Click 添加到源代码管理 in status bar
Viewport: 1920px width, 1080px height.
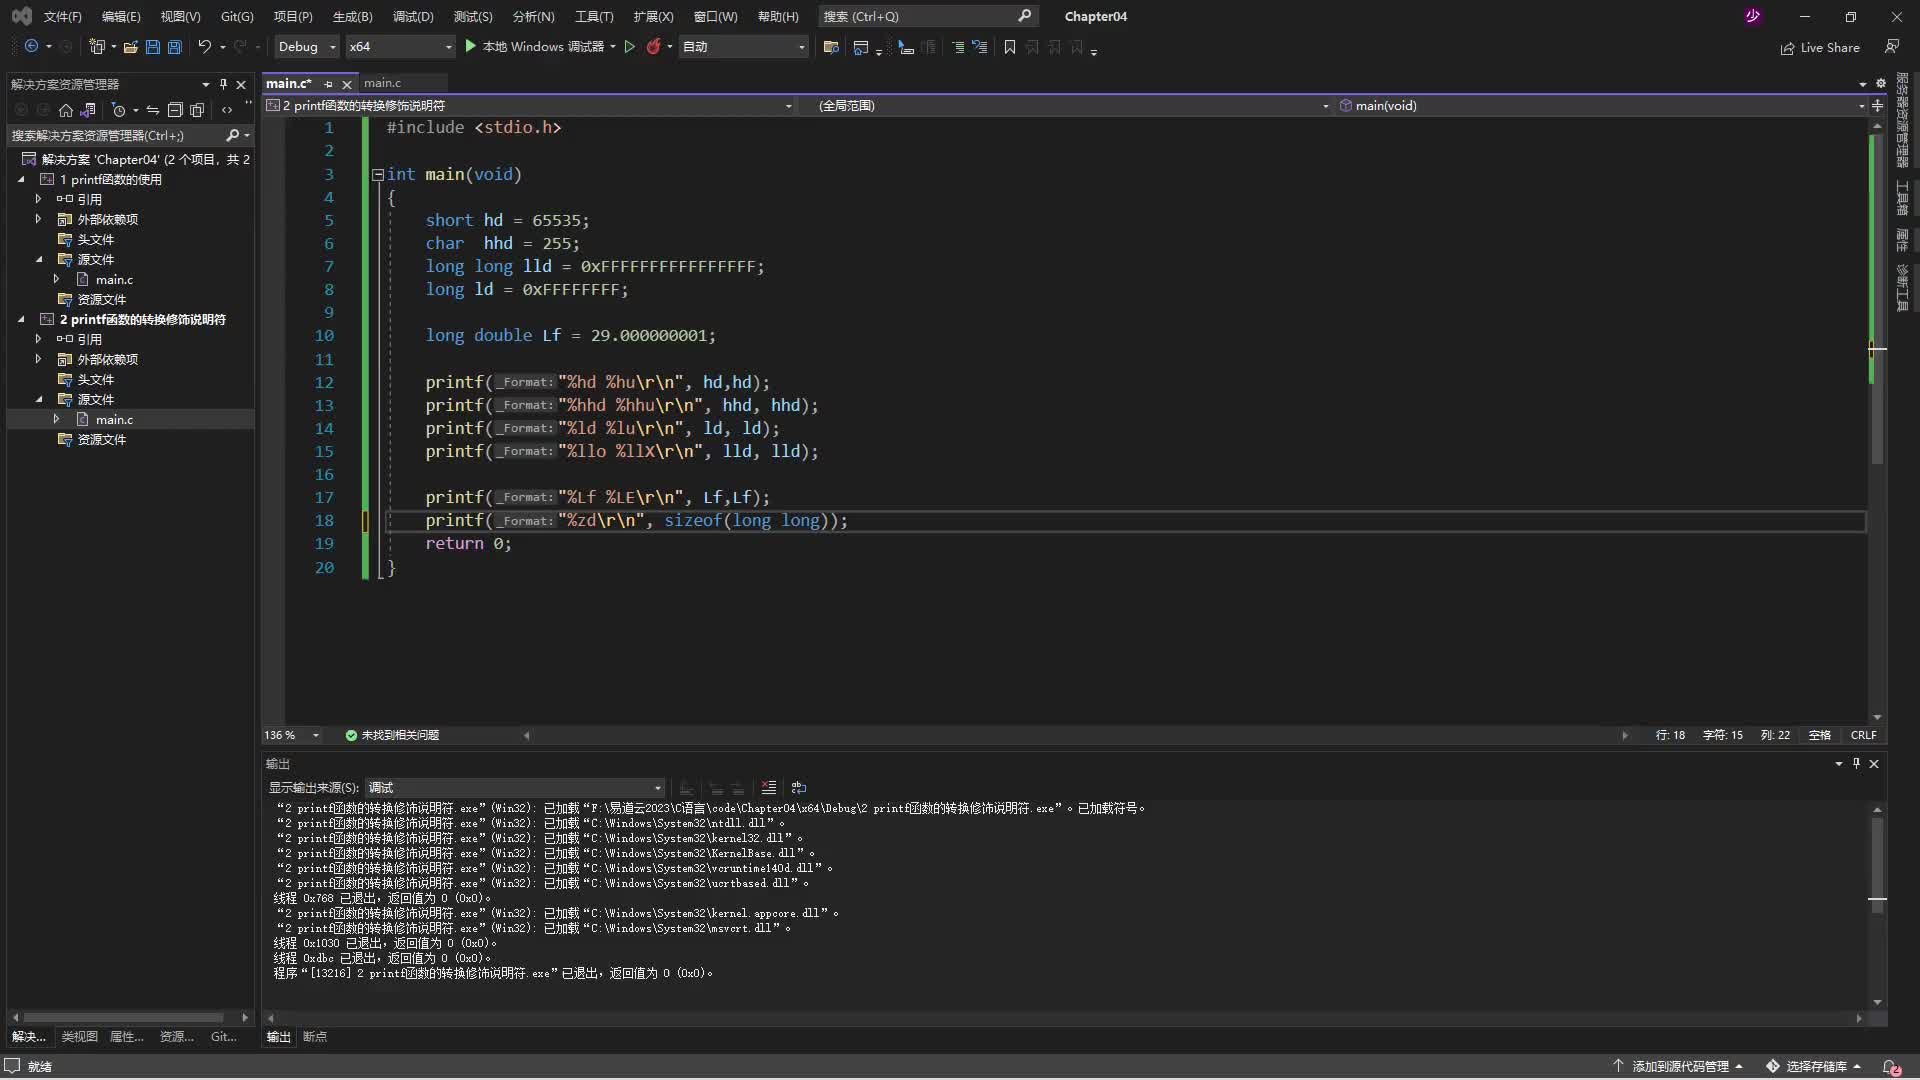coord(1679,1066)
